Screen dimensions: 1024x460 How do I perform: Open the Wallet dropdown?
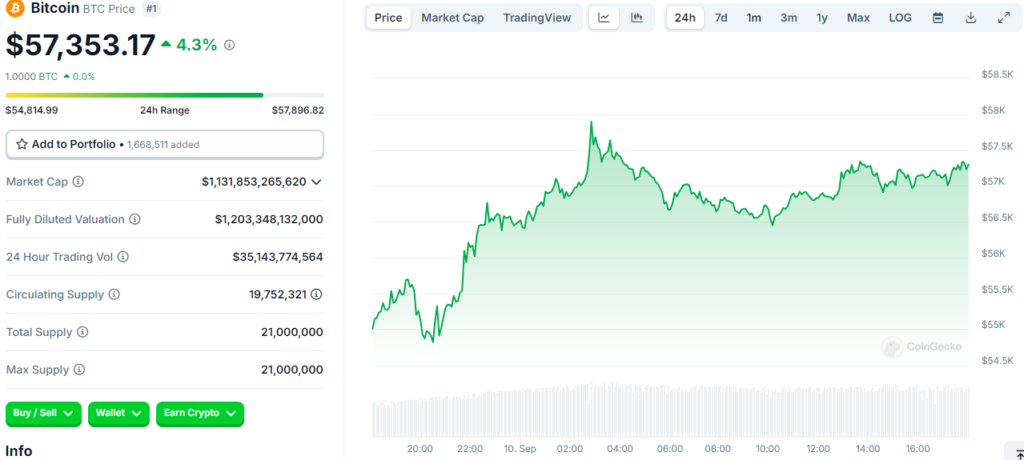tap(118, 414)
